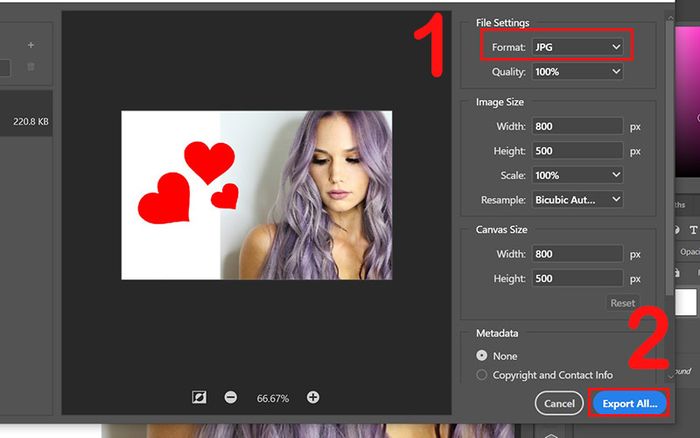Open the Scale 100% dropdown
The width and height of the screenshot is (700, 438).
[578, 175]
